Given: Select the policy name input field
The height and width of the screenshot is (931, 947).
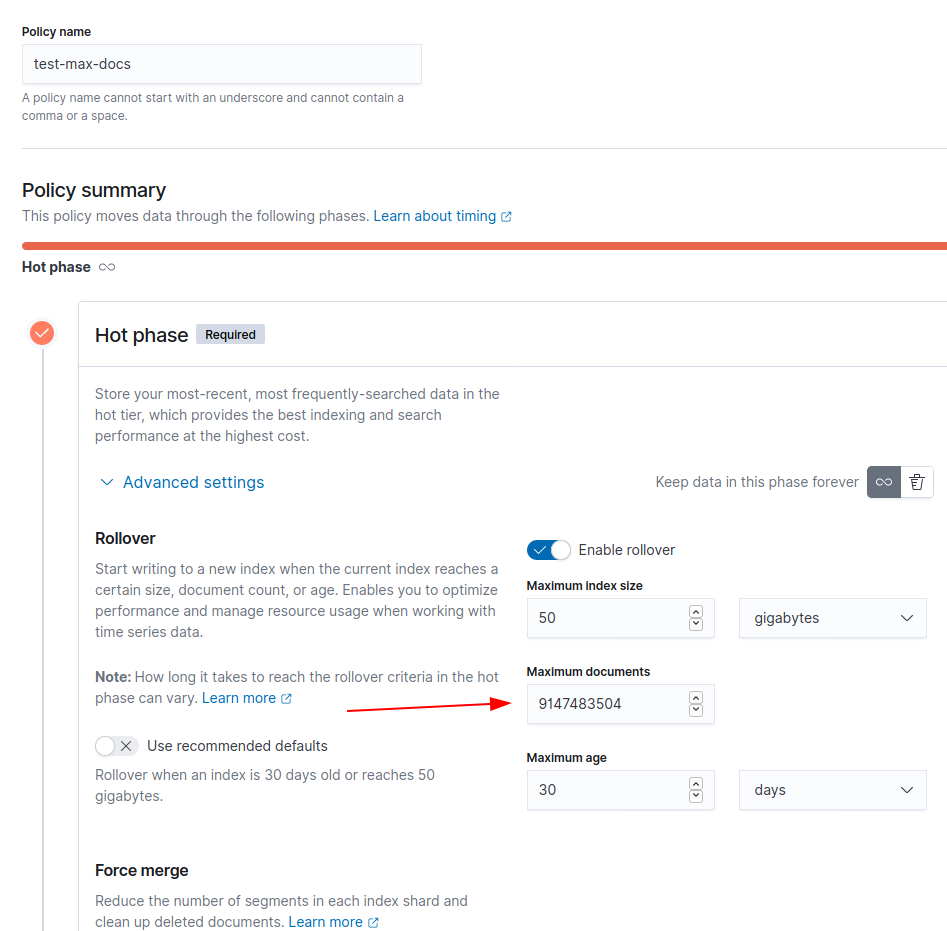Looking at the screenshot, I should pos(222,64).
